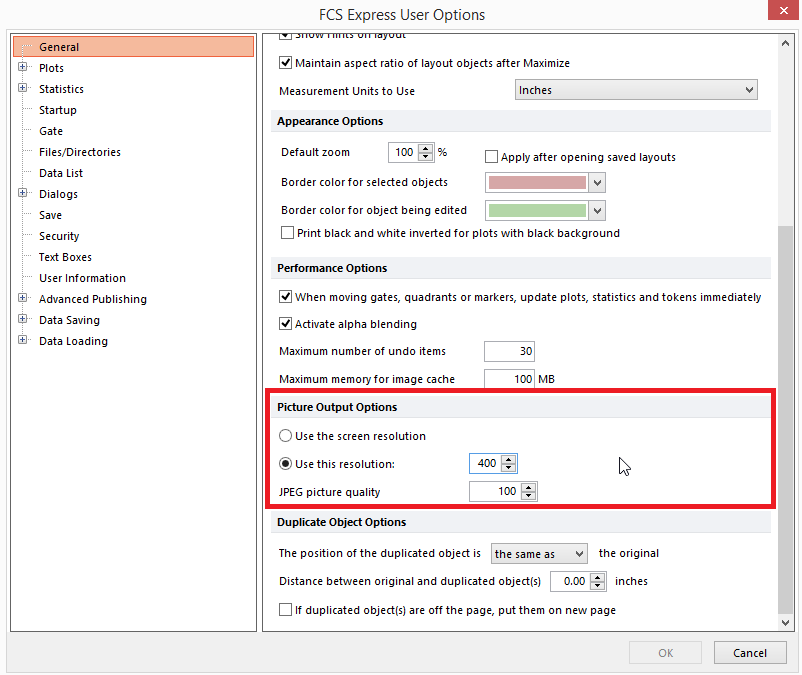Expand the Advanced Publishing tree node
Viewport: 802px width, 675px height.
coord(22,299)
